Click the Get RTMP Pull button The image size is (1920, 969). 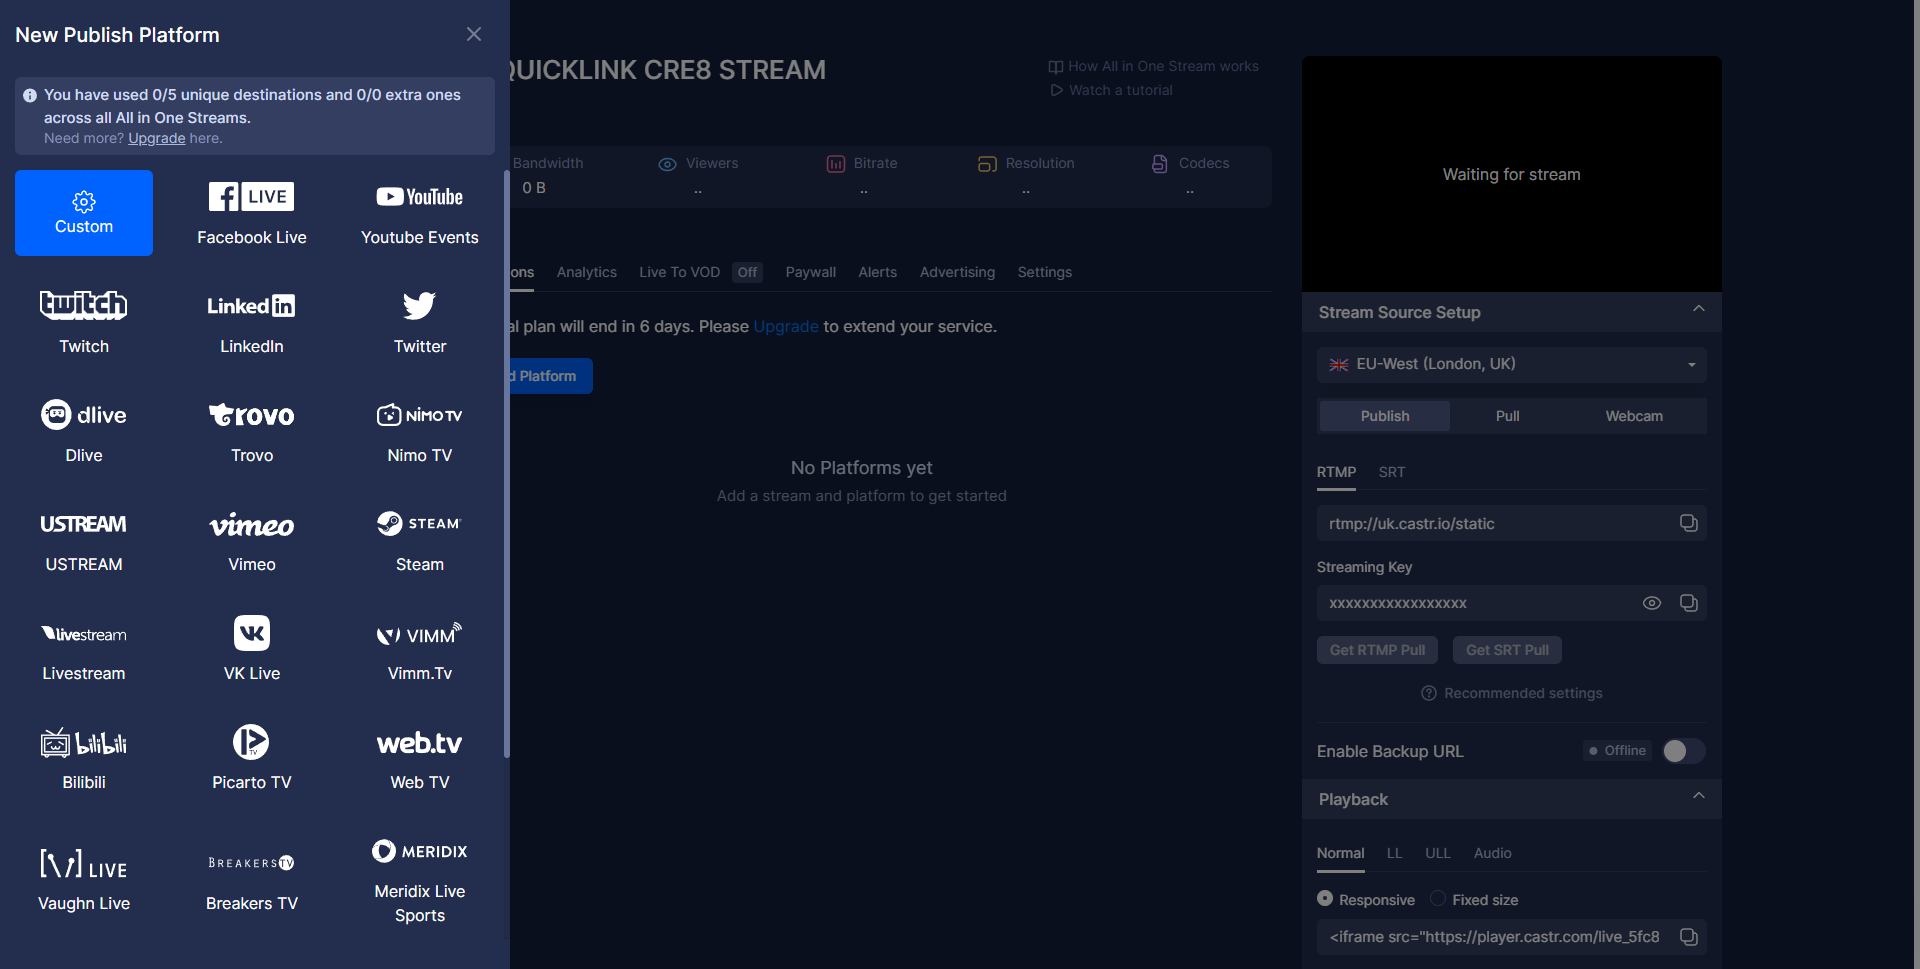1377,650
